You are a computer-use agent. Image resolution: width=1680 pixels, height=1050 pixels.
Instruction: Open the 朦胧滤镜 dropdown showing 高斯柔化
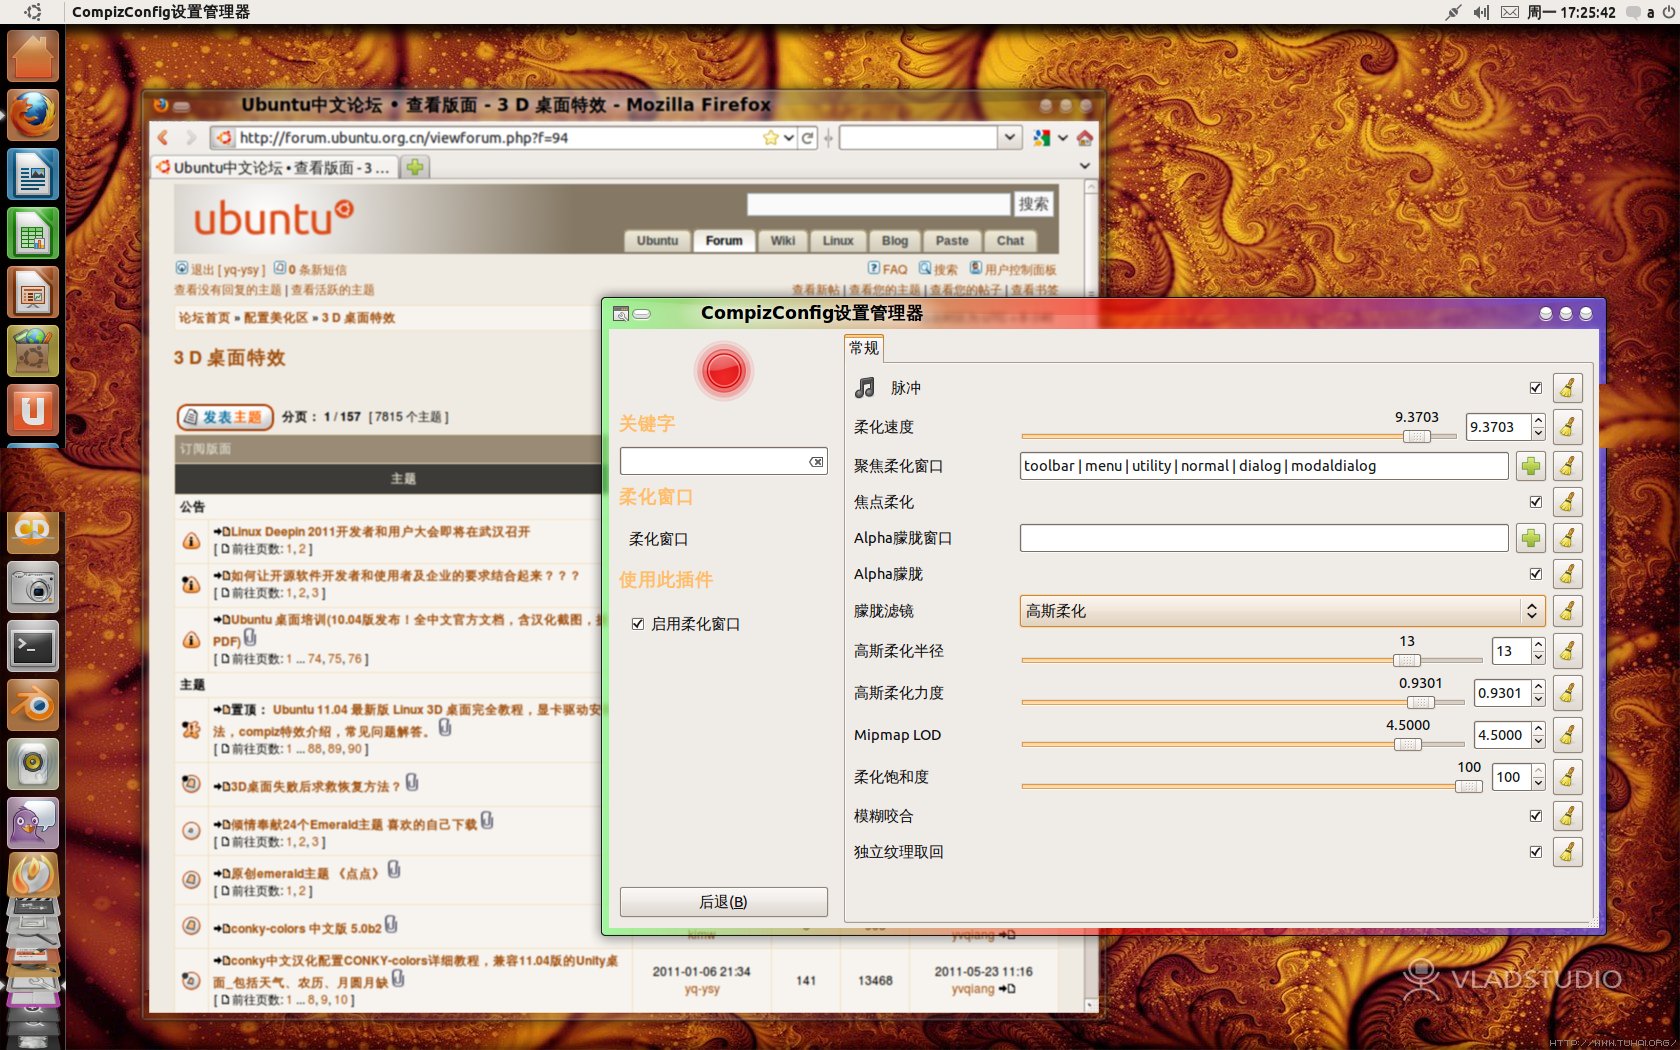[1282, 611]
